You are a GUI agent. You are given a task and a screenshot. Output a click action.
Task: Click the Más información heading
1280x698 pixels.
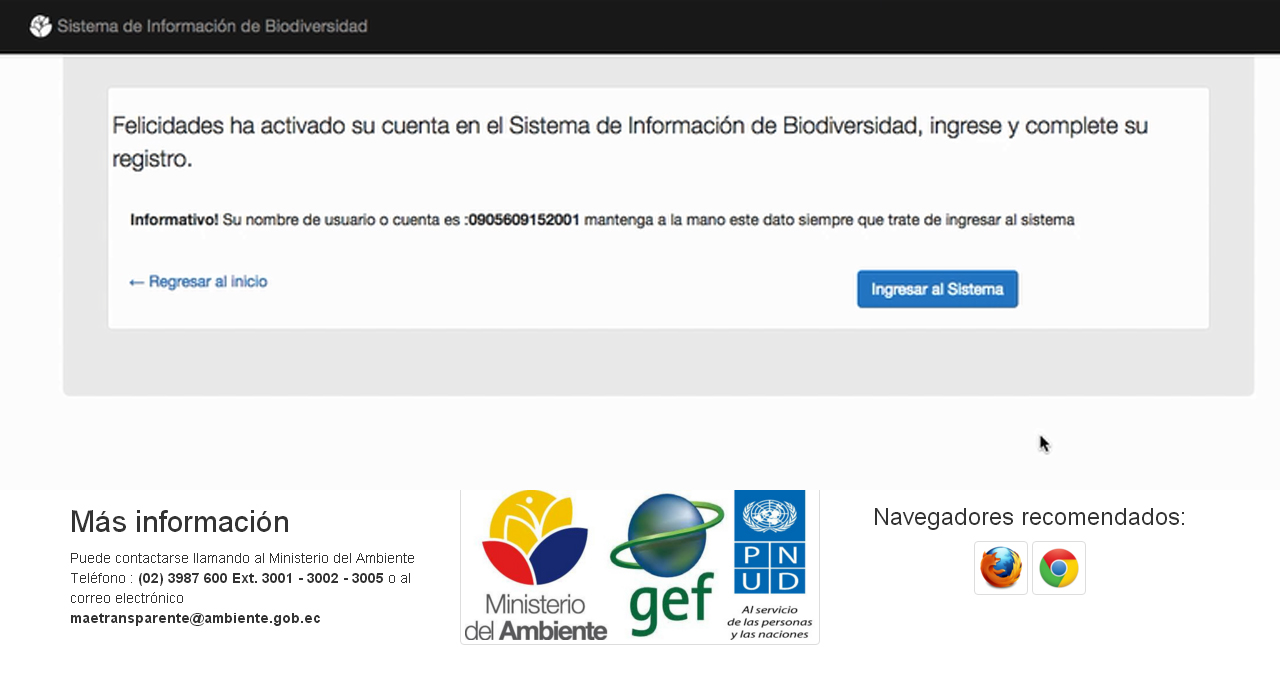point(180,522)
